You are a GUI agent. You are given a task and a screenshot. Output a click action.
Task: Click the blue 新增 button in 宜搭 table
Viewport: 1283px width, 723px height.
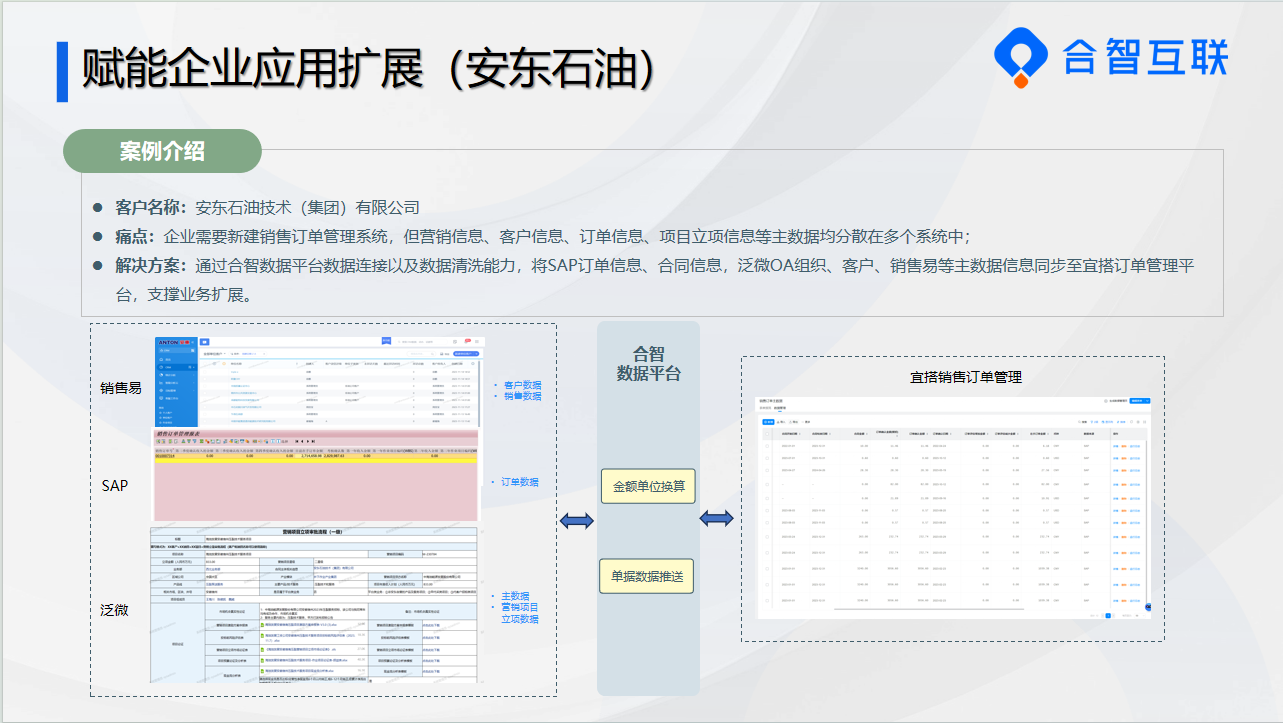click(x=768, y=422)
